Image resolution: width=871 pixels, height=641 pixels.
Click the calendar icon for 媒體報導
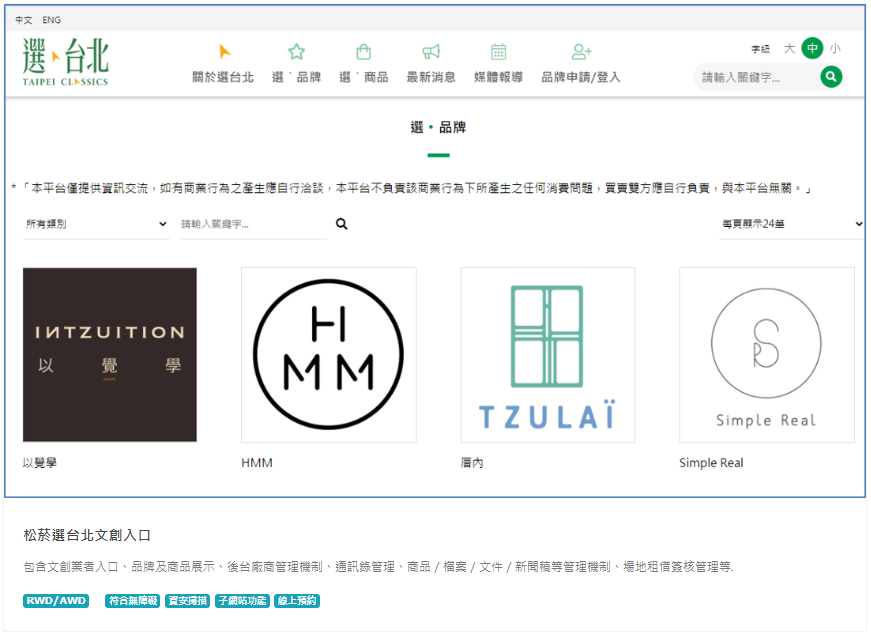tap(498, 52)
